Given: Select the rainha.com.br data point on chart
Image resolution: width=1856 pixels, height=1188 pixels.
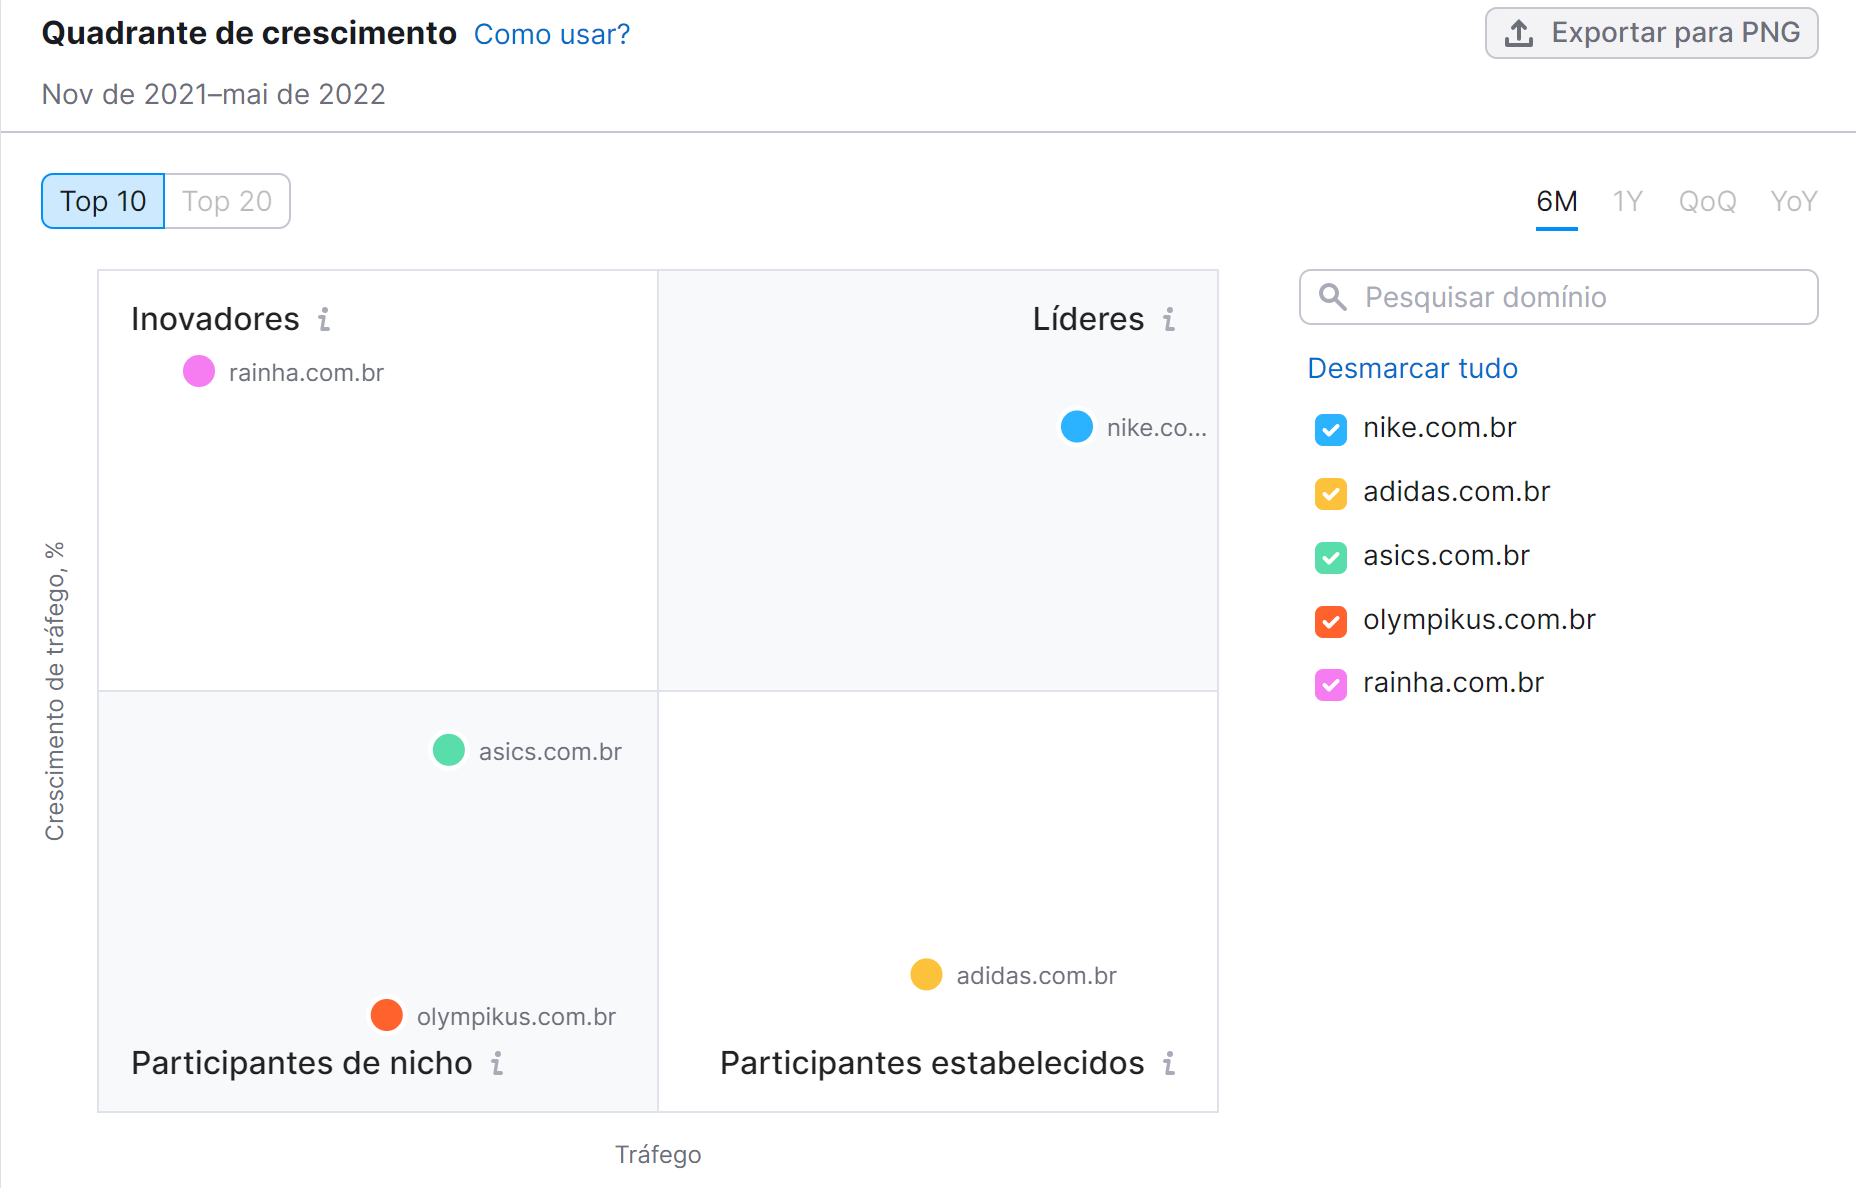Looking at the screenshot, I should point(198,371).
